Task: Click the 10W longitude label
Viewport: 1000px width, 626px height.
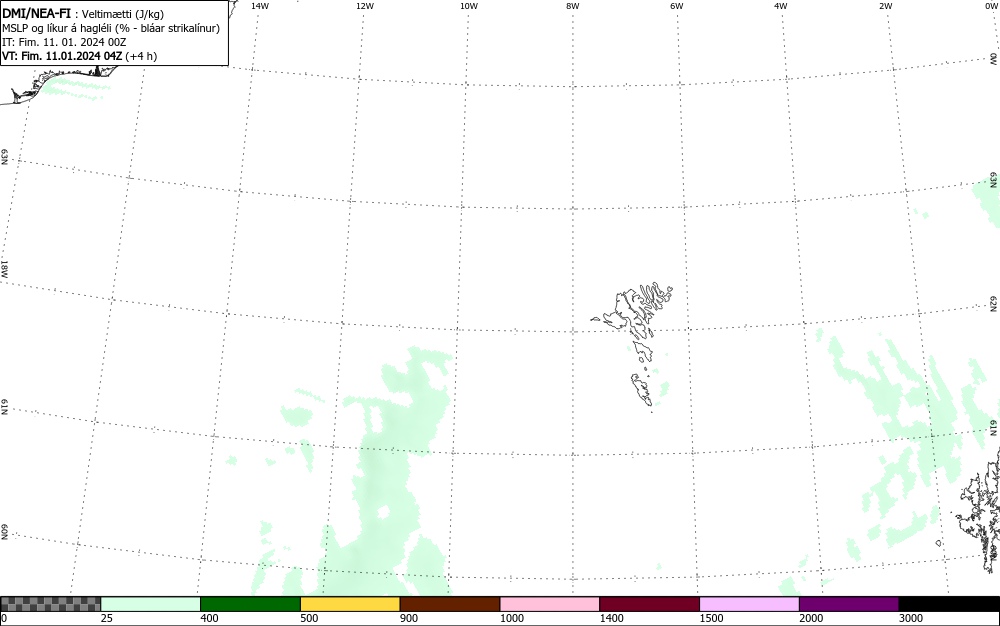Action: click(x=469, y=6)
